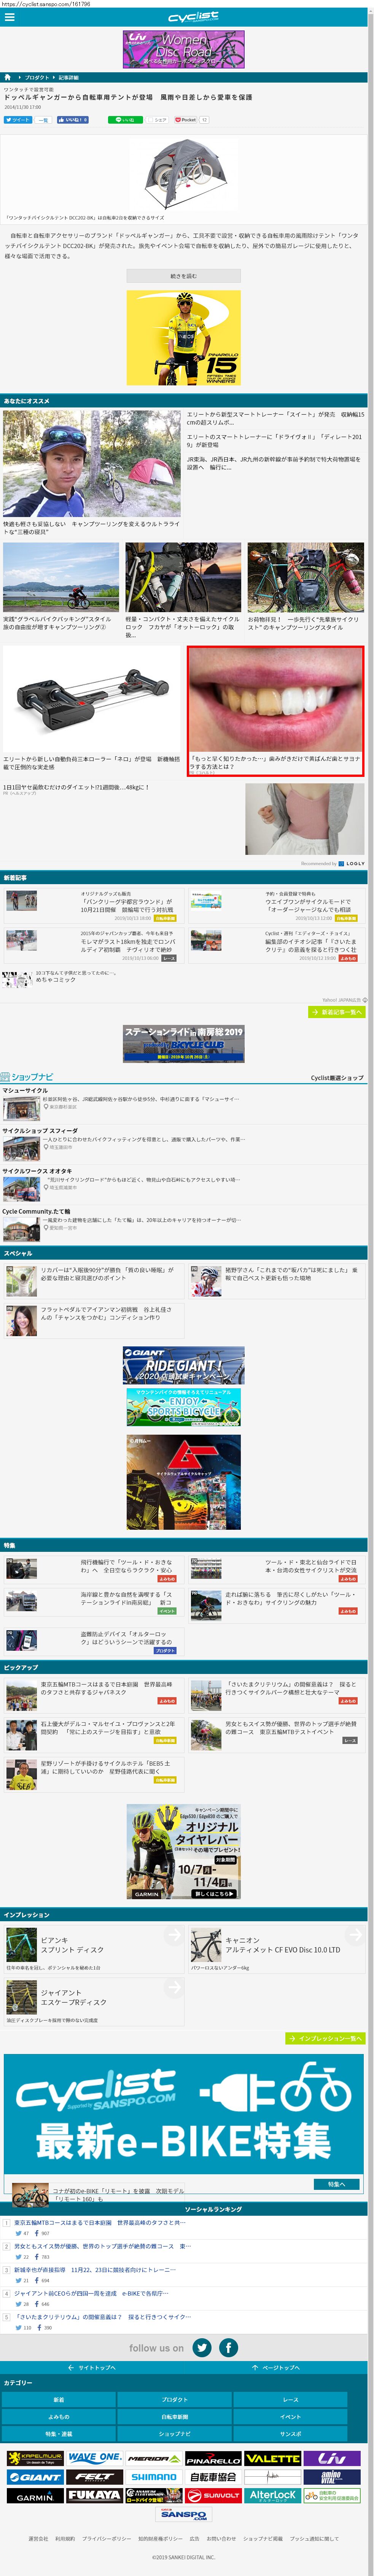374x2576 pixels.
Task: Click the Garmin sponsor logo
Action: pos(35,2496)
